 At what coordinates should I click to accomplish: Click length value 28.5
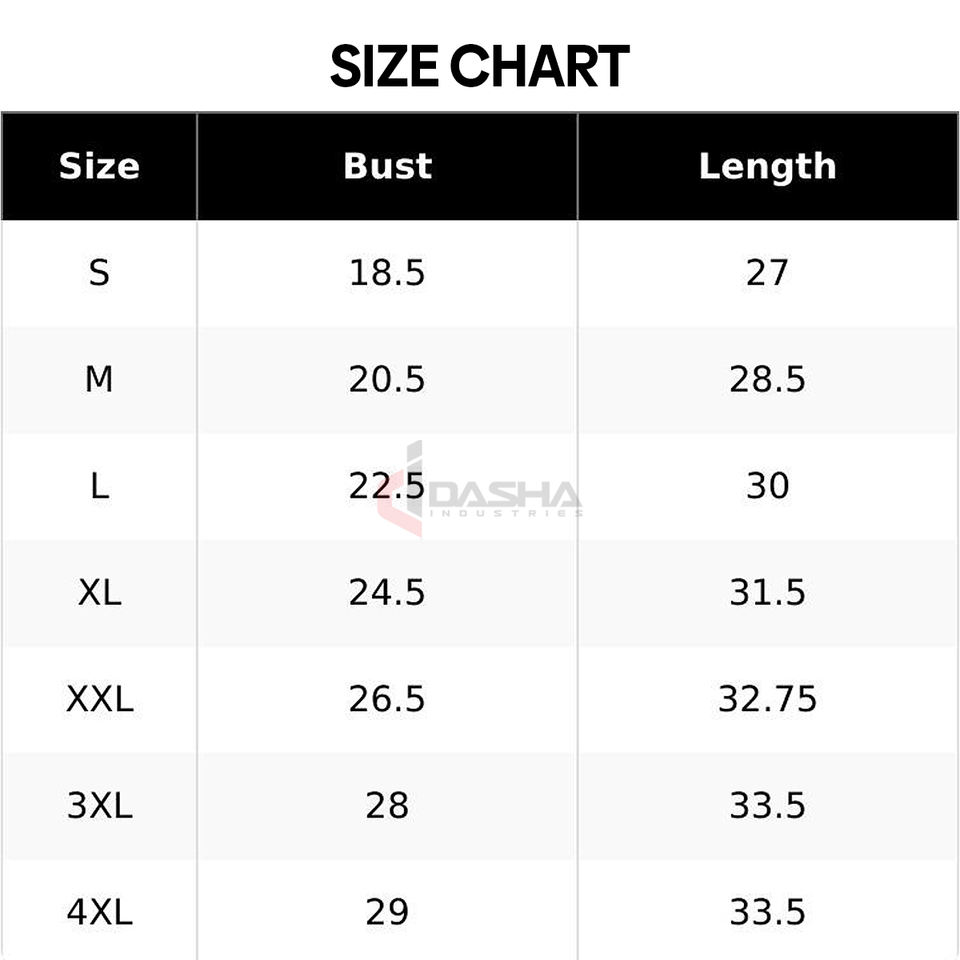(767, 380)
